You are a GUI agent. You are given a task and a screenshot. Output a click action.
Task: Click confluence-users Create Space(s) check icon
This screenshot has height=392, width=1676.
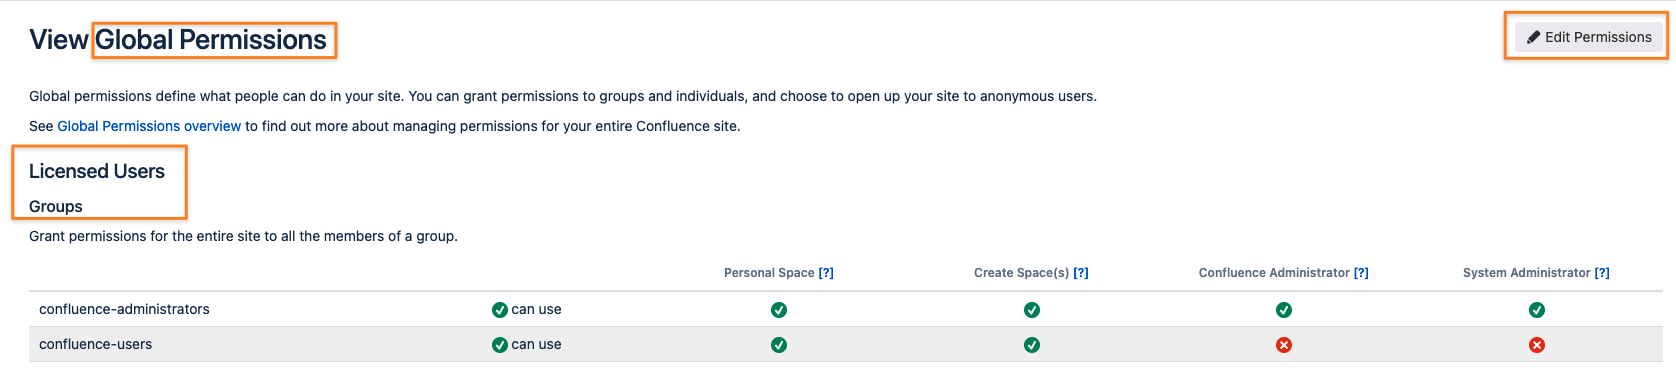pos(1032,345)
